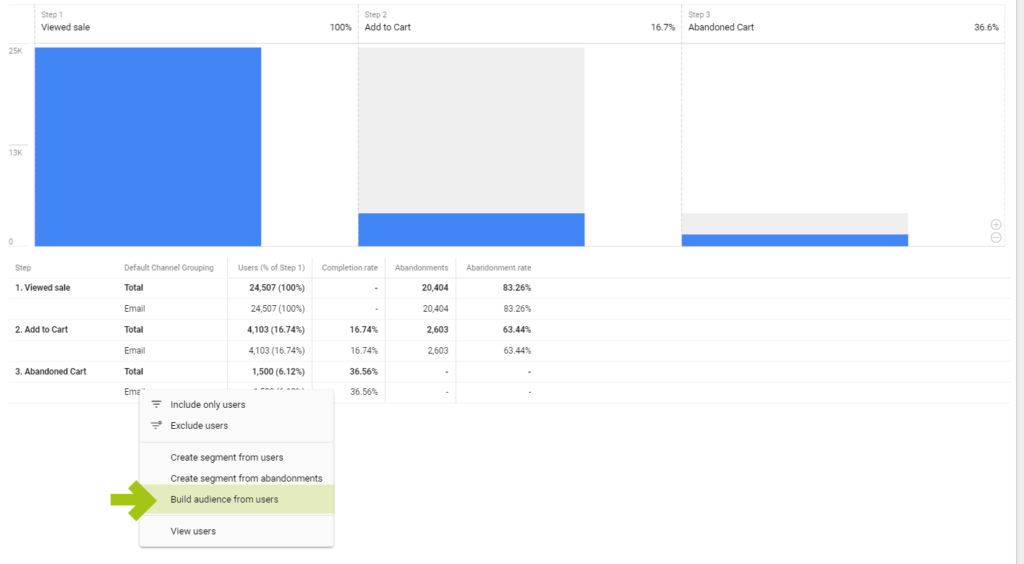Click the Abandonment rate column header
The width and height of the screenshot is (1024, 564).
[x=498, y=268]
